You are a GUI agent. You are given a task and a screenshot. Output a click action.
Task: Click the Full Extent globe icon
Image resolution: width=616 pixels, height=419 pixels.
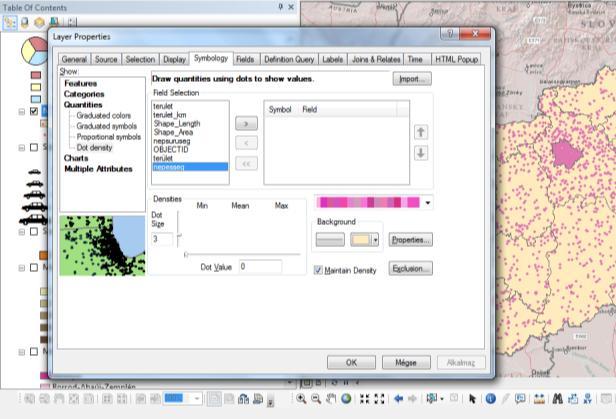(x=346, y=399)
